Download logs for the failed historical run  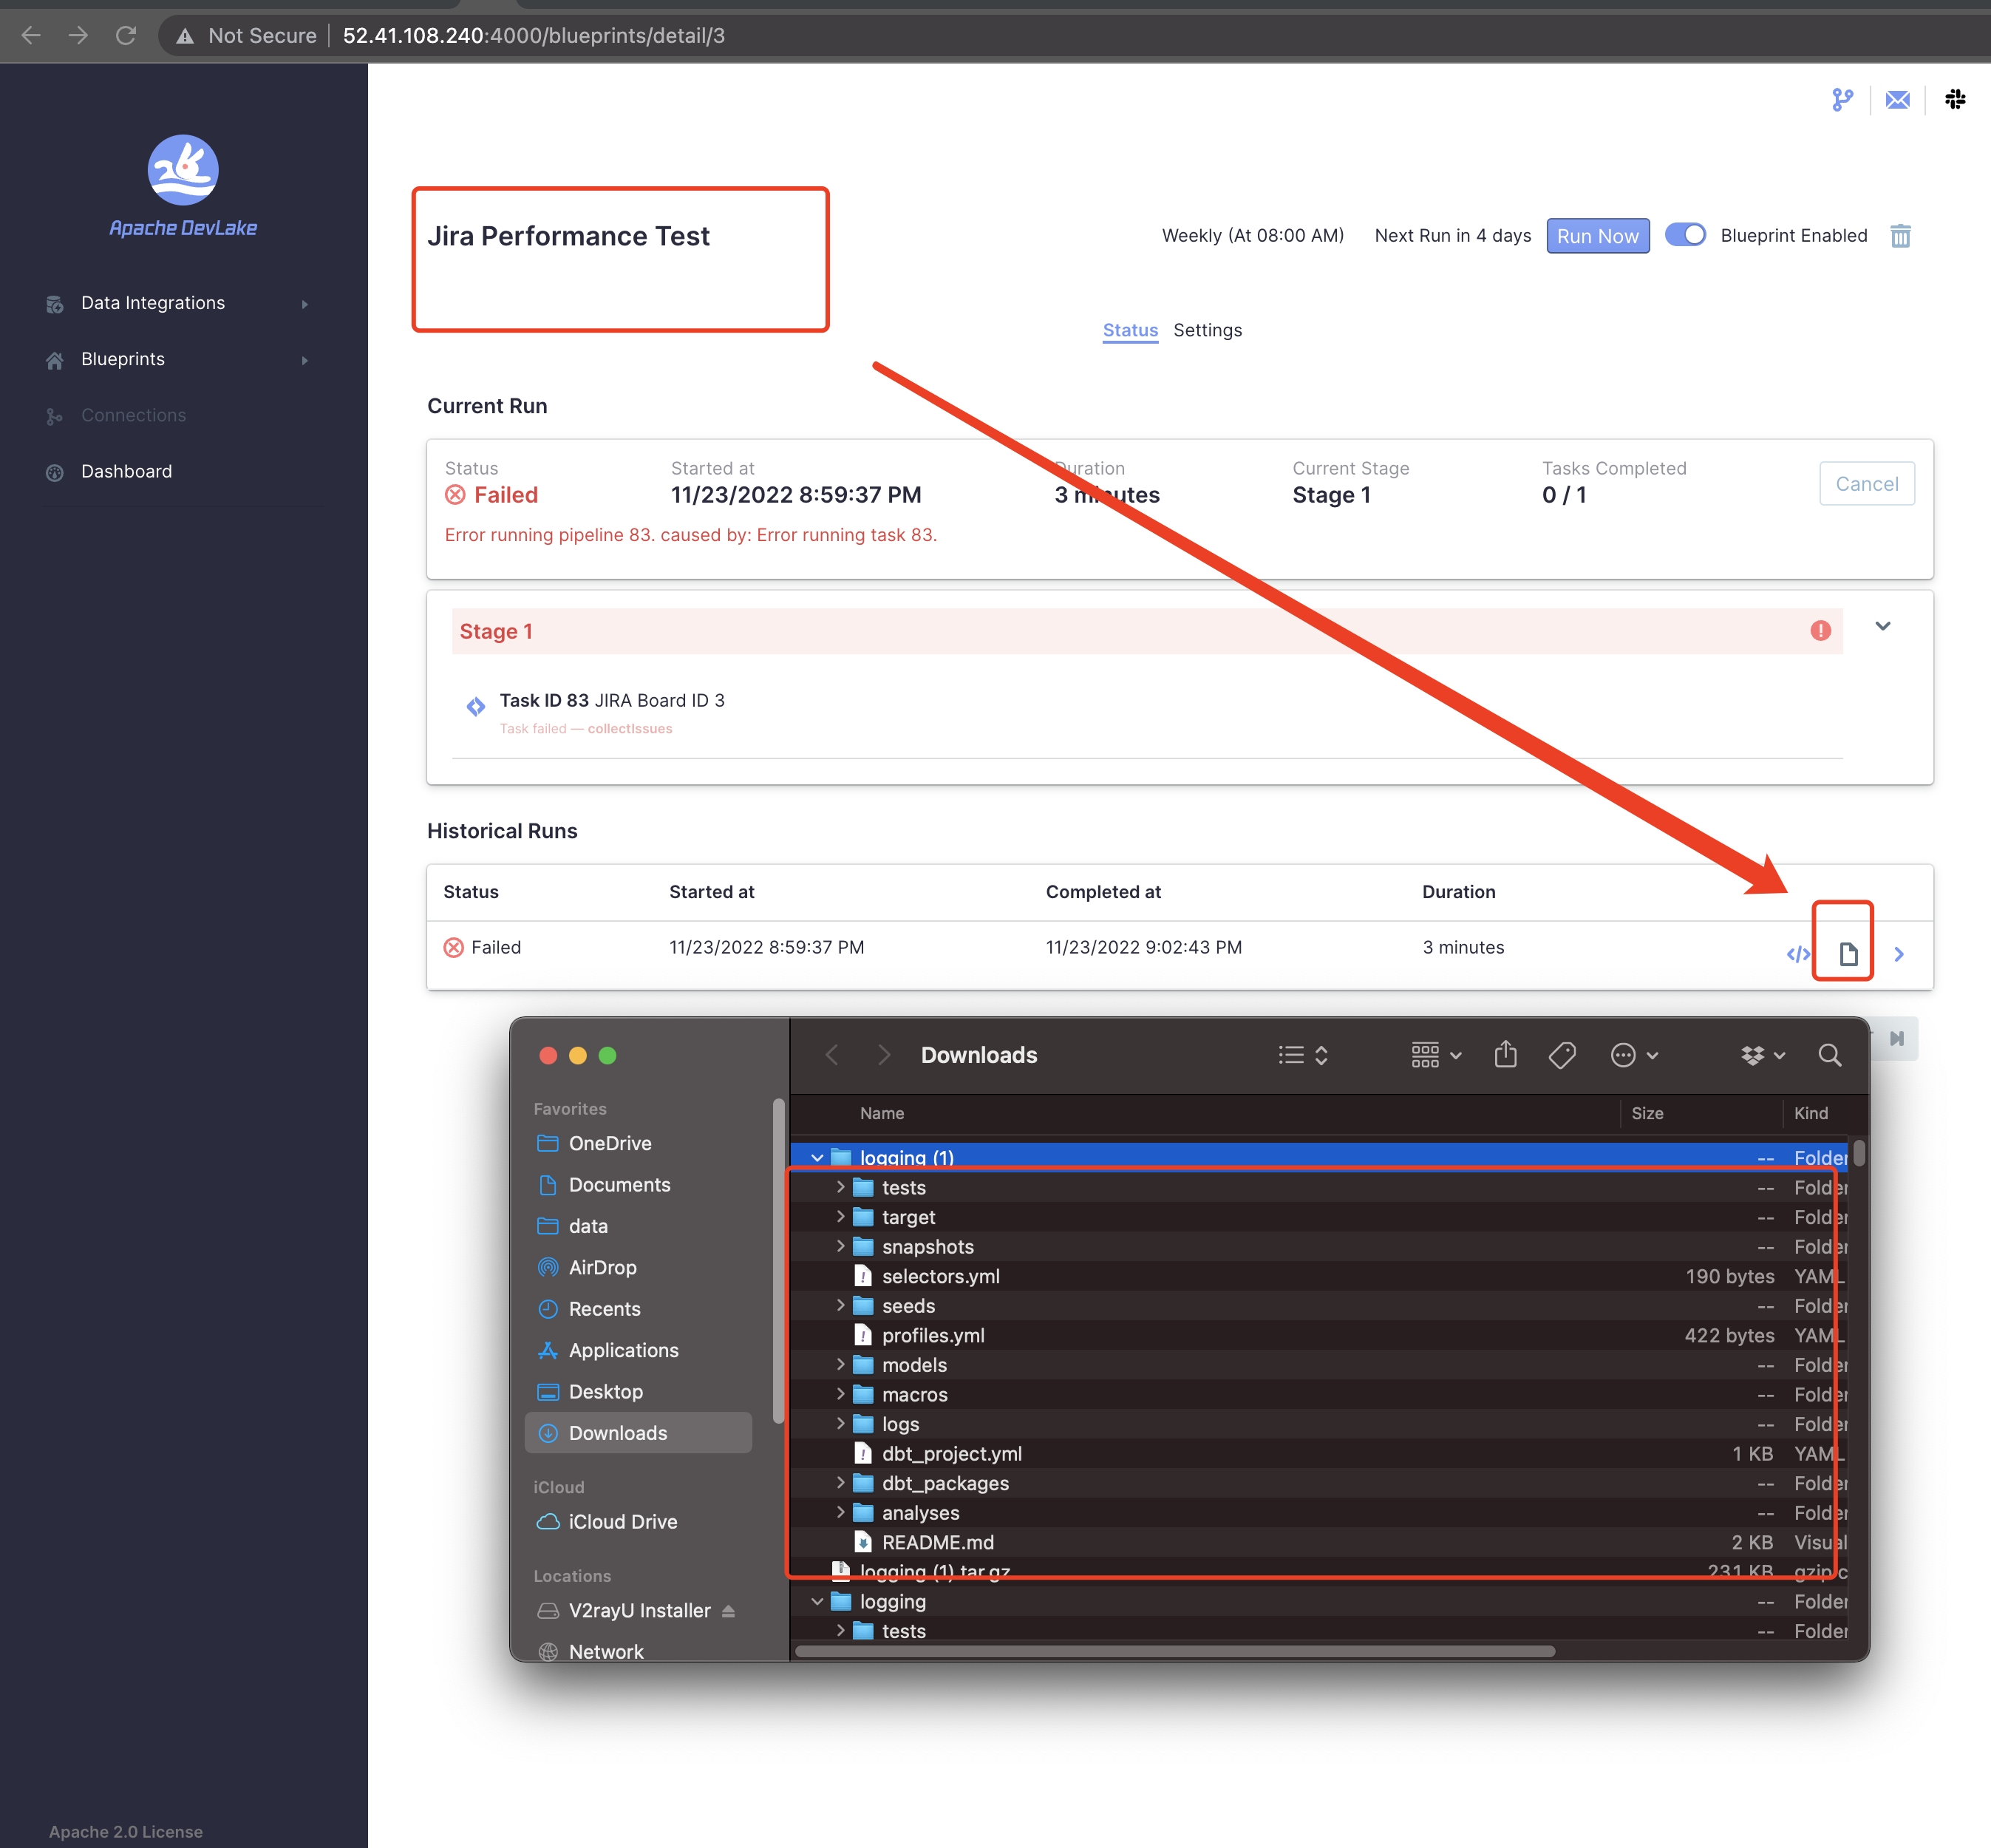pyautogui.click(x=1847, y=953)
